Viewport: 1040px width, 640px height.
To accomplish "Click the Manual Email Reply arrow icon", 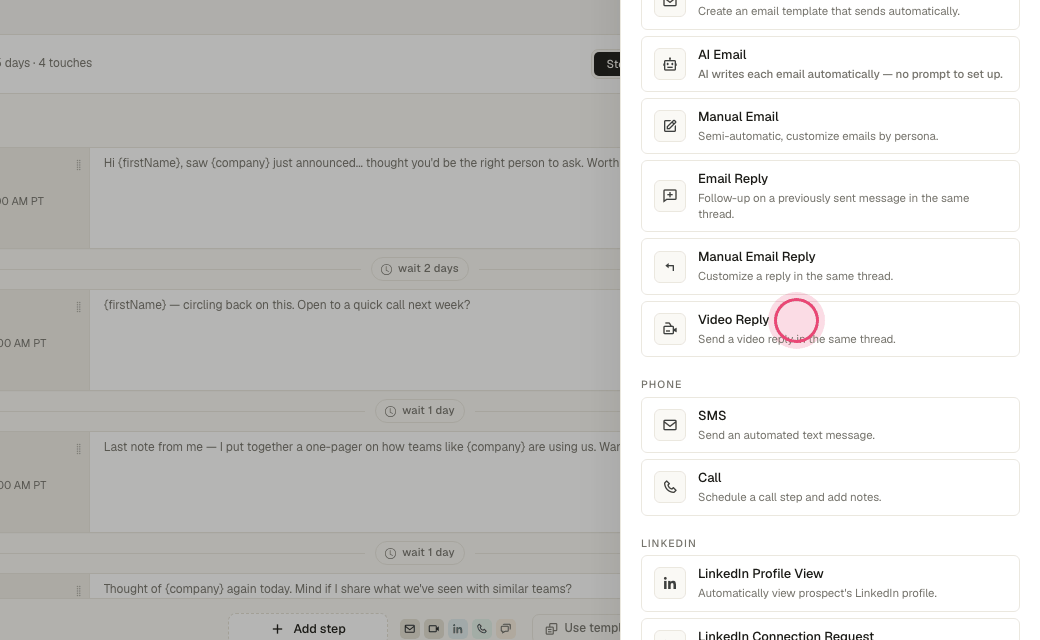I will (670, 267).
